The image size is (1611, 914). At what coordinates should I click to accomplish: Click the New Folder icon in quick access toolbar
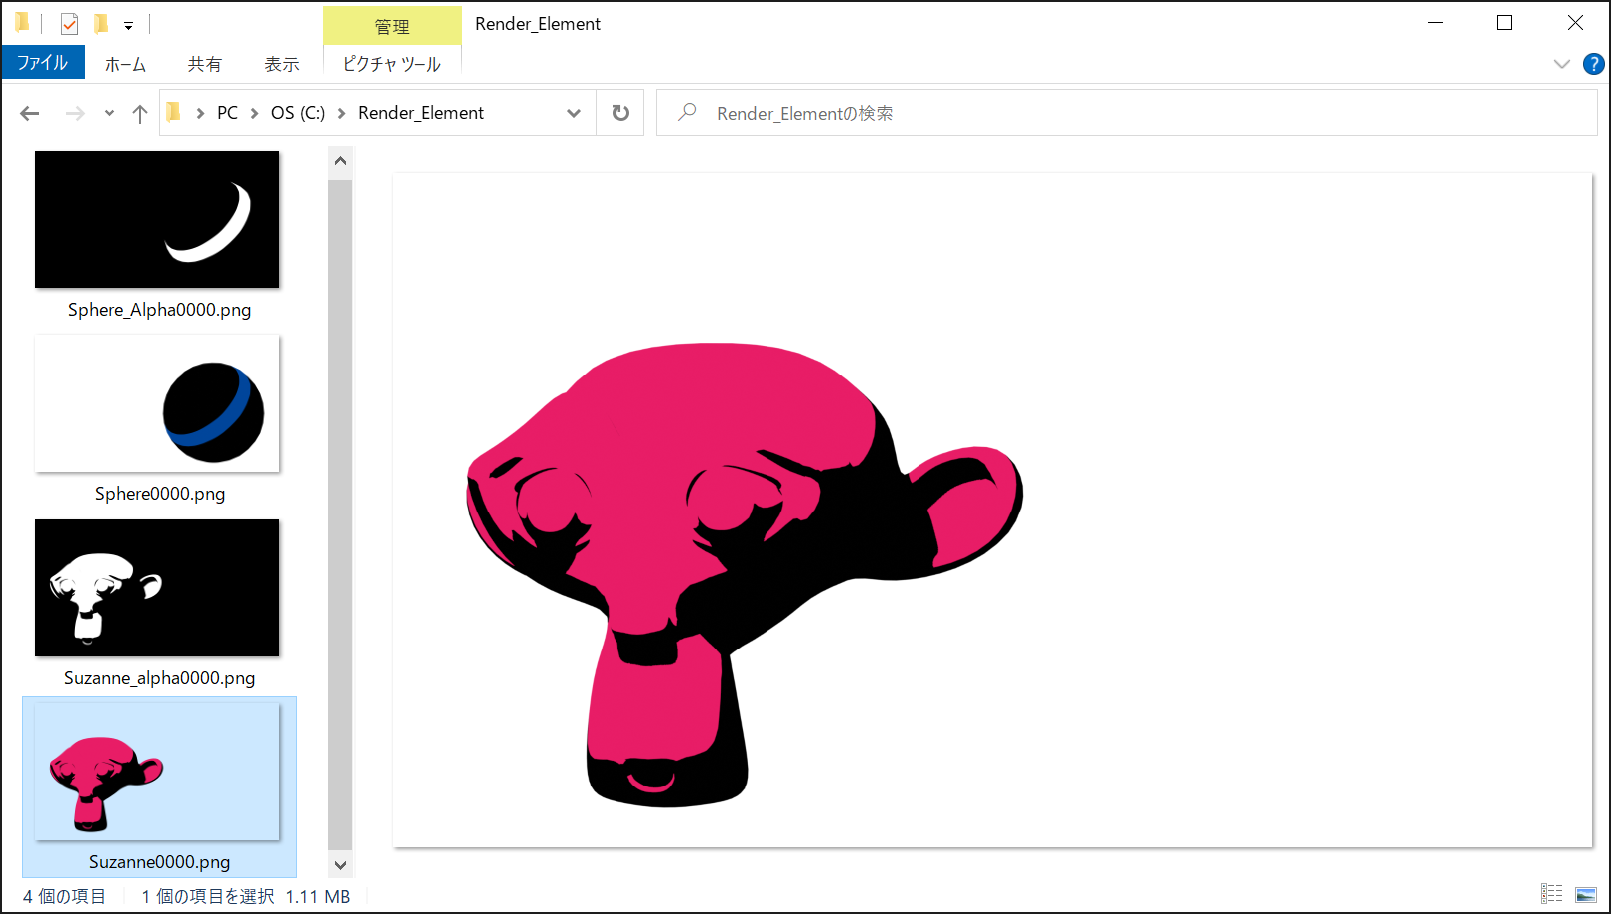(x=101, y=24)
